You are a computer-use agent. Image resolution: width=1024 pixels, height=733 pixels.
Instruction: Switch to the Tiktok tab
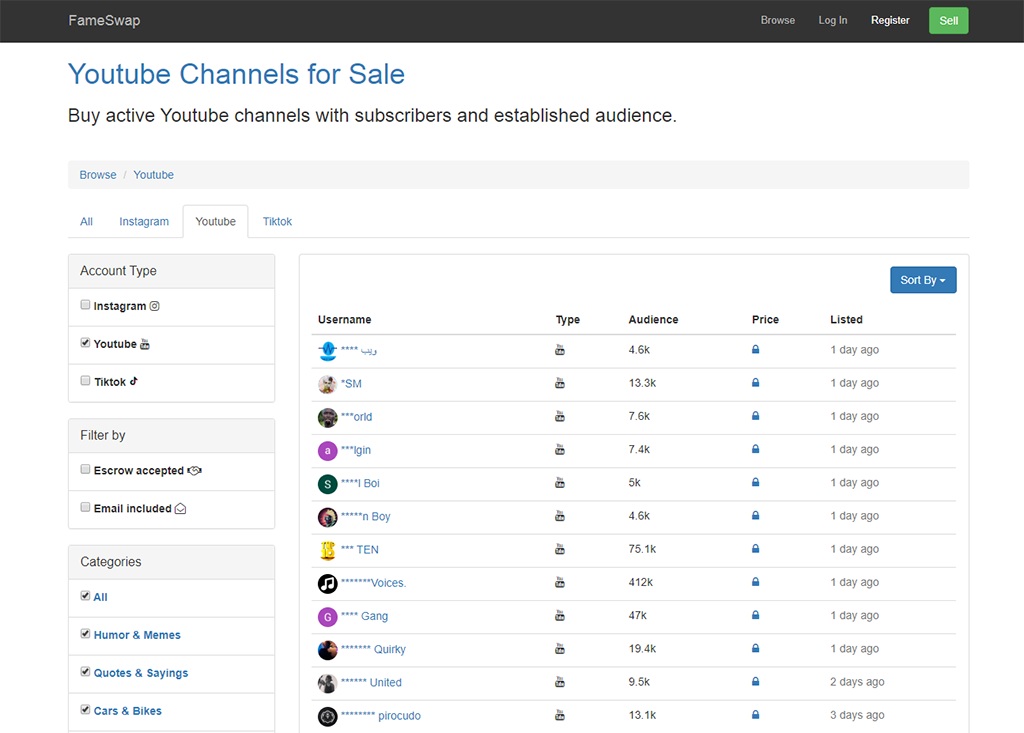[277, 221]
